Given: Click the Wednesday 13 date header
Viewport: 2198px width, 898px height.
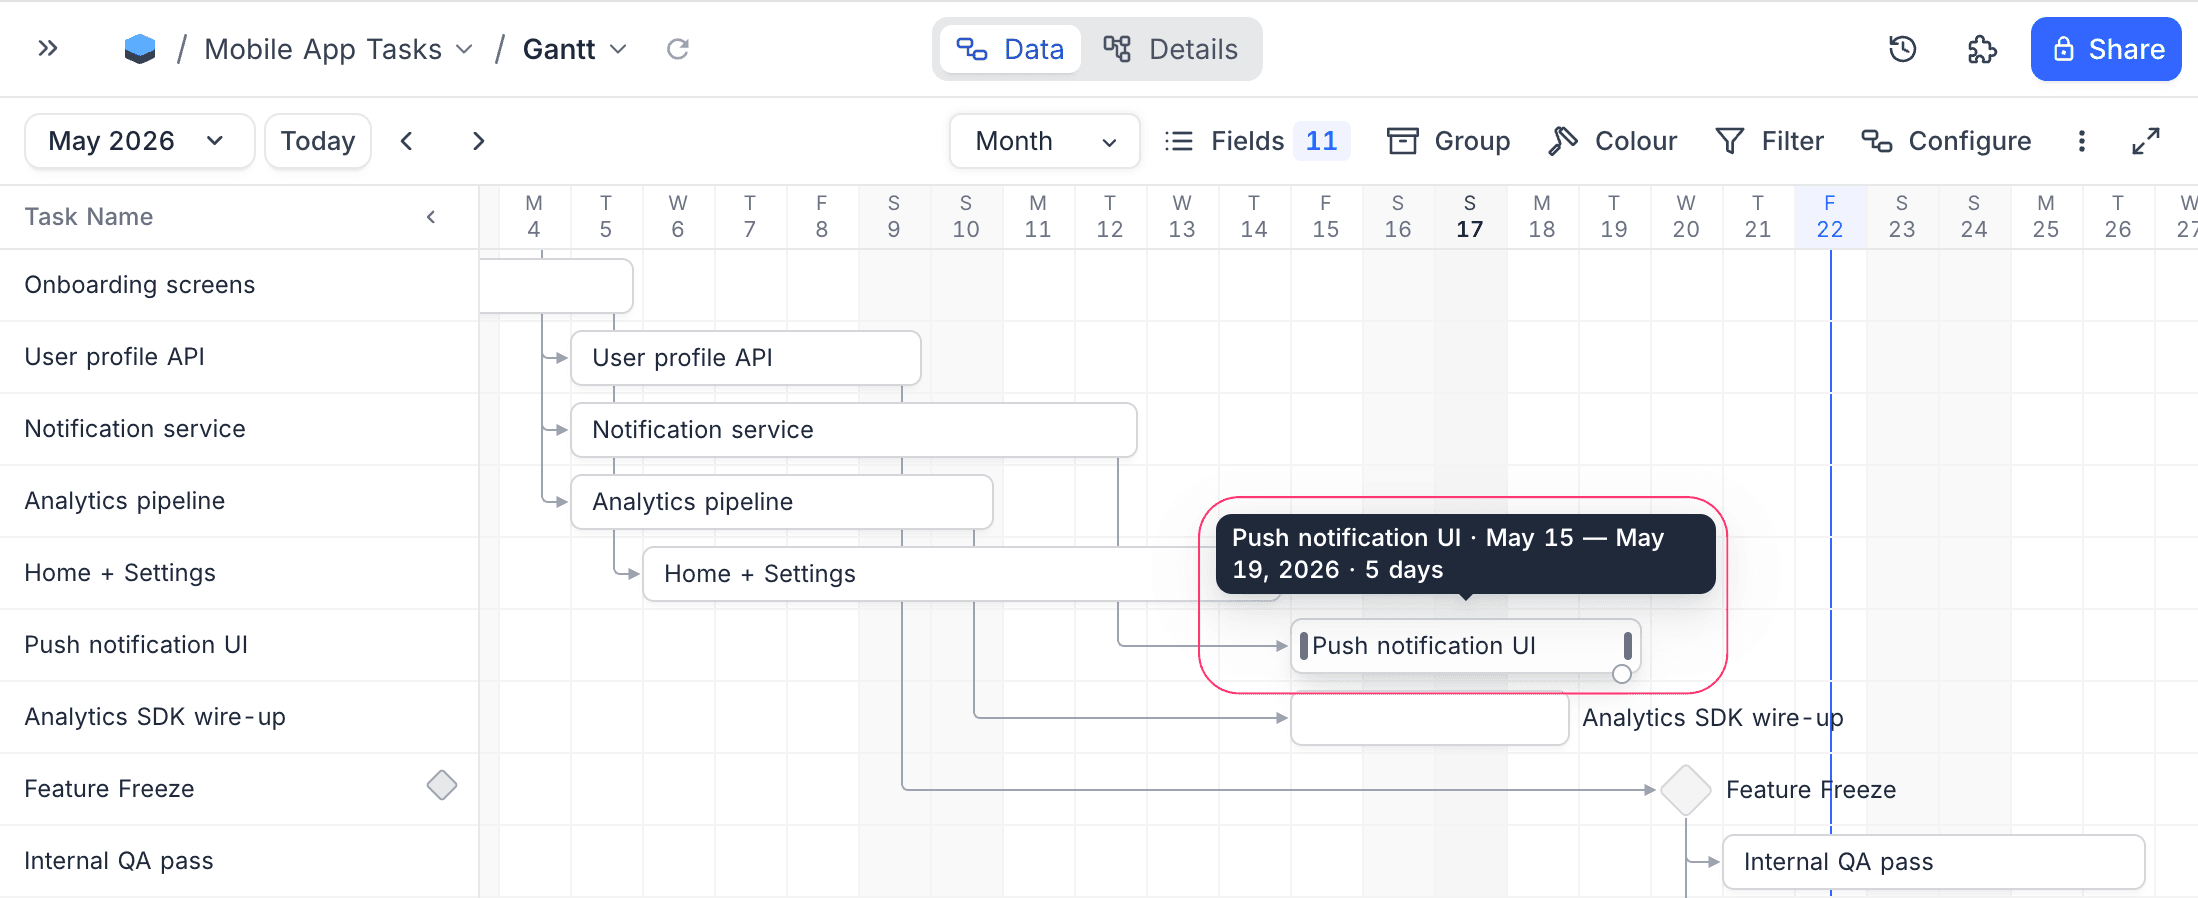Looking at the screenshot, I should [x=1182, y=217].
